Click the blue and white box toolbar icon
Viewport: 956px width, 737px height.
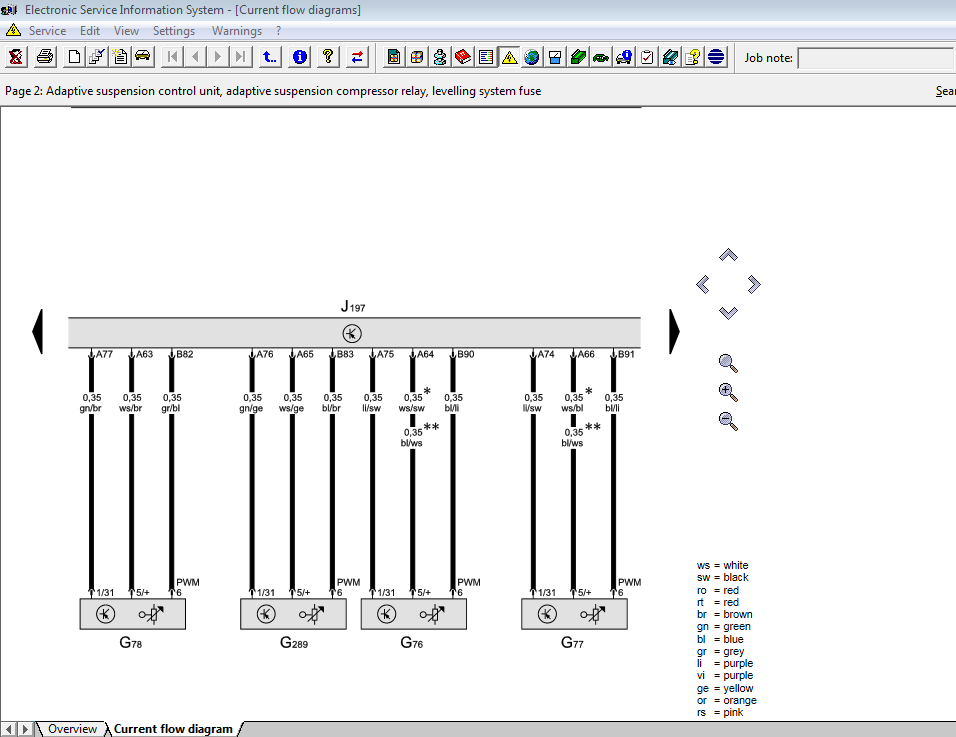pyautogui.click(x=555, y=57)
